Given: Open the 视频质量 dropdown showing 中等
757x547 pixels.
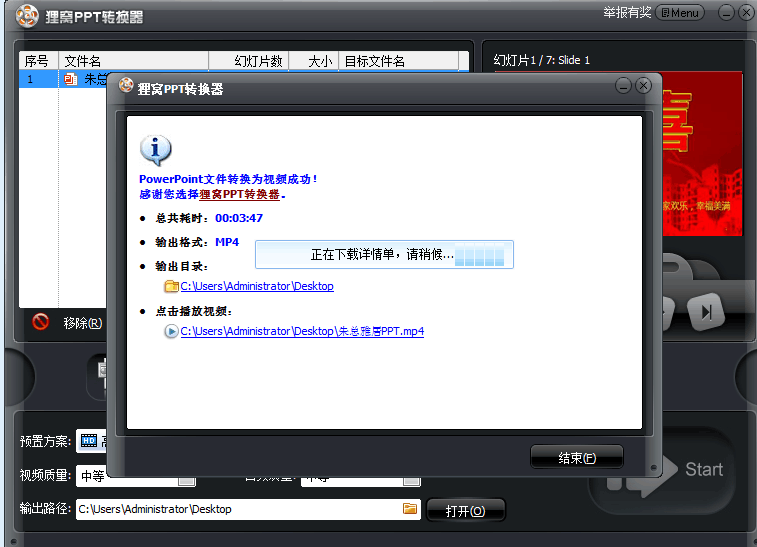Looking at the screenshot, I should pos(137,477).
